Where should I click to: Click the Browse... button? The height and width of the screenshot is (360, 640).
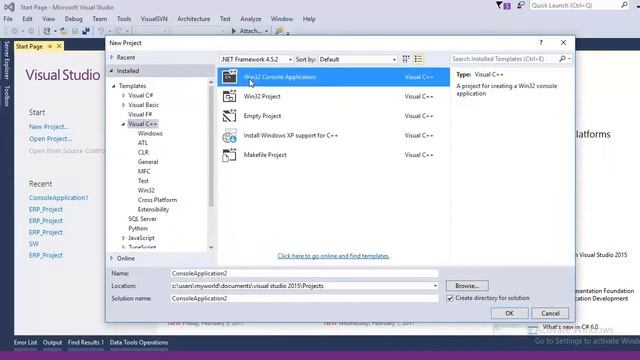[467, 286]
